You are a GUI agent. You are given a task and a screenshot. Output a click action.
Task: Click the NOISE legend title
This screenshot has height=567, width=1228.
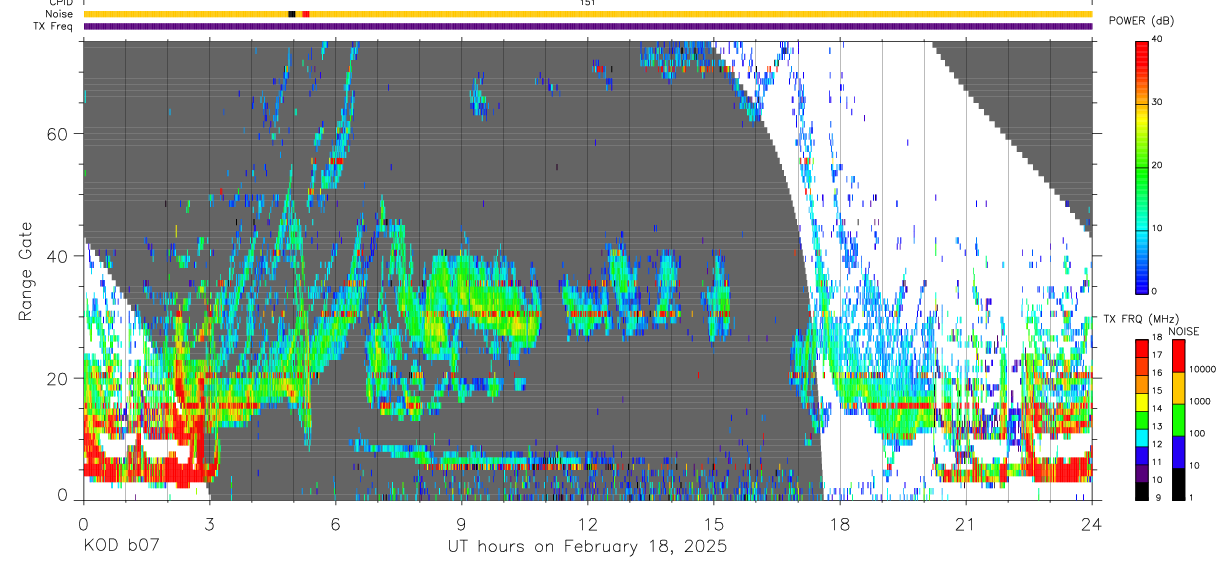(1184, 331)
